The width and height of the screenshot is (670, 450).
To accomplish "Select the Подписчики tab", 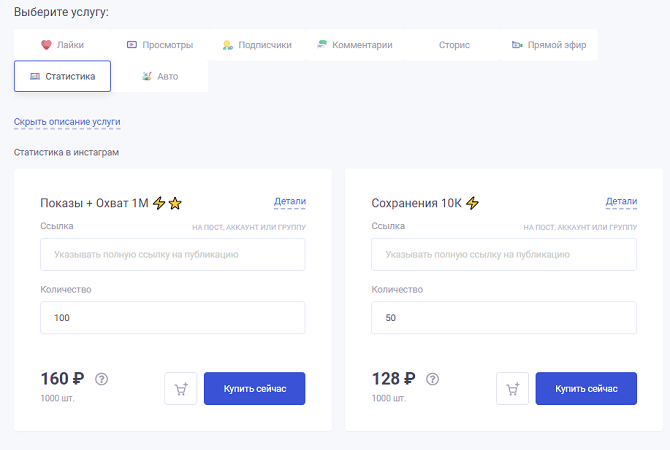I will 257,45.
